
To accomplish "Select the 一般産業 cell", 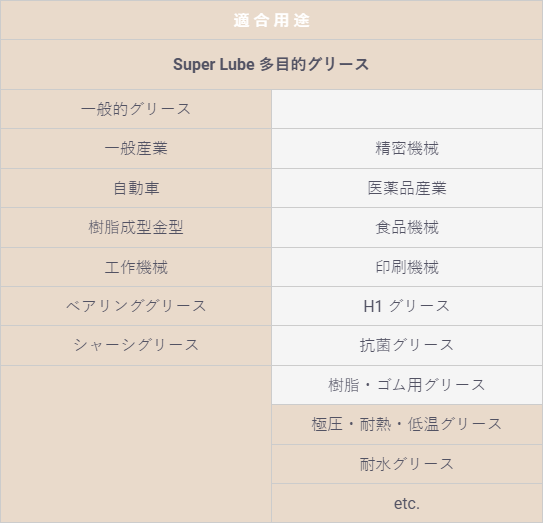I will (x=136, y=149).
